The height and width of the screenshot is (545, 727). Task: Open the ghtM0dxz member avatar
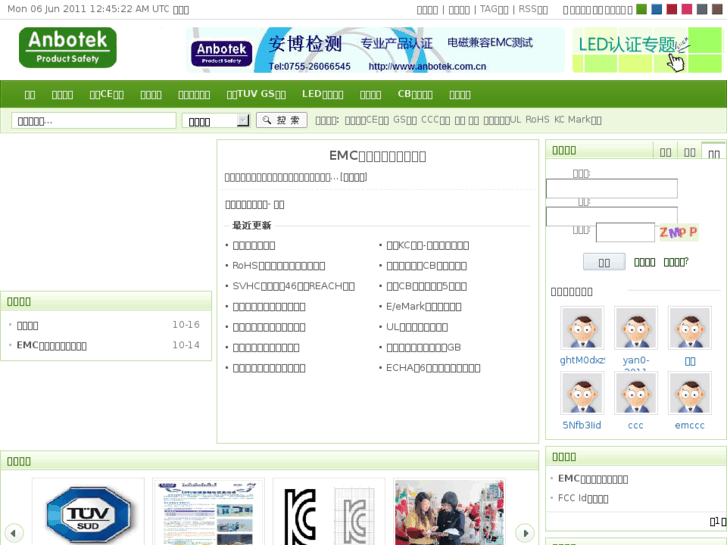coord(582,328)
